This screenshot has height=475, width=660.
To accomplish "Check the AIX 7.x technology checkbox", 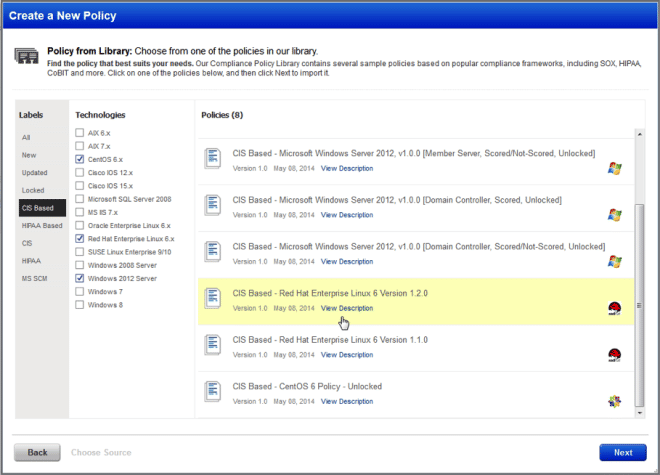I will coord(80,146).
